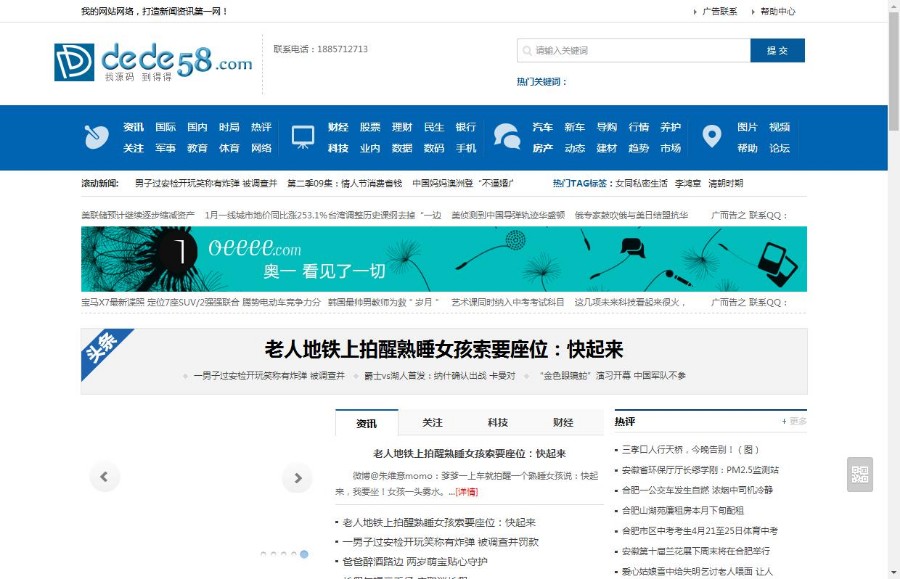Switch to the 资讯 tab

tap(366, 423)
